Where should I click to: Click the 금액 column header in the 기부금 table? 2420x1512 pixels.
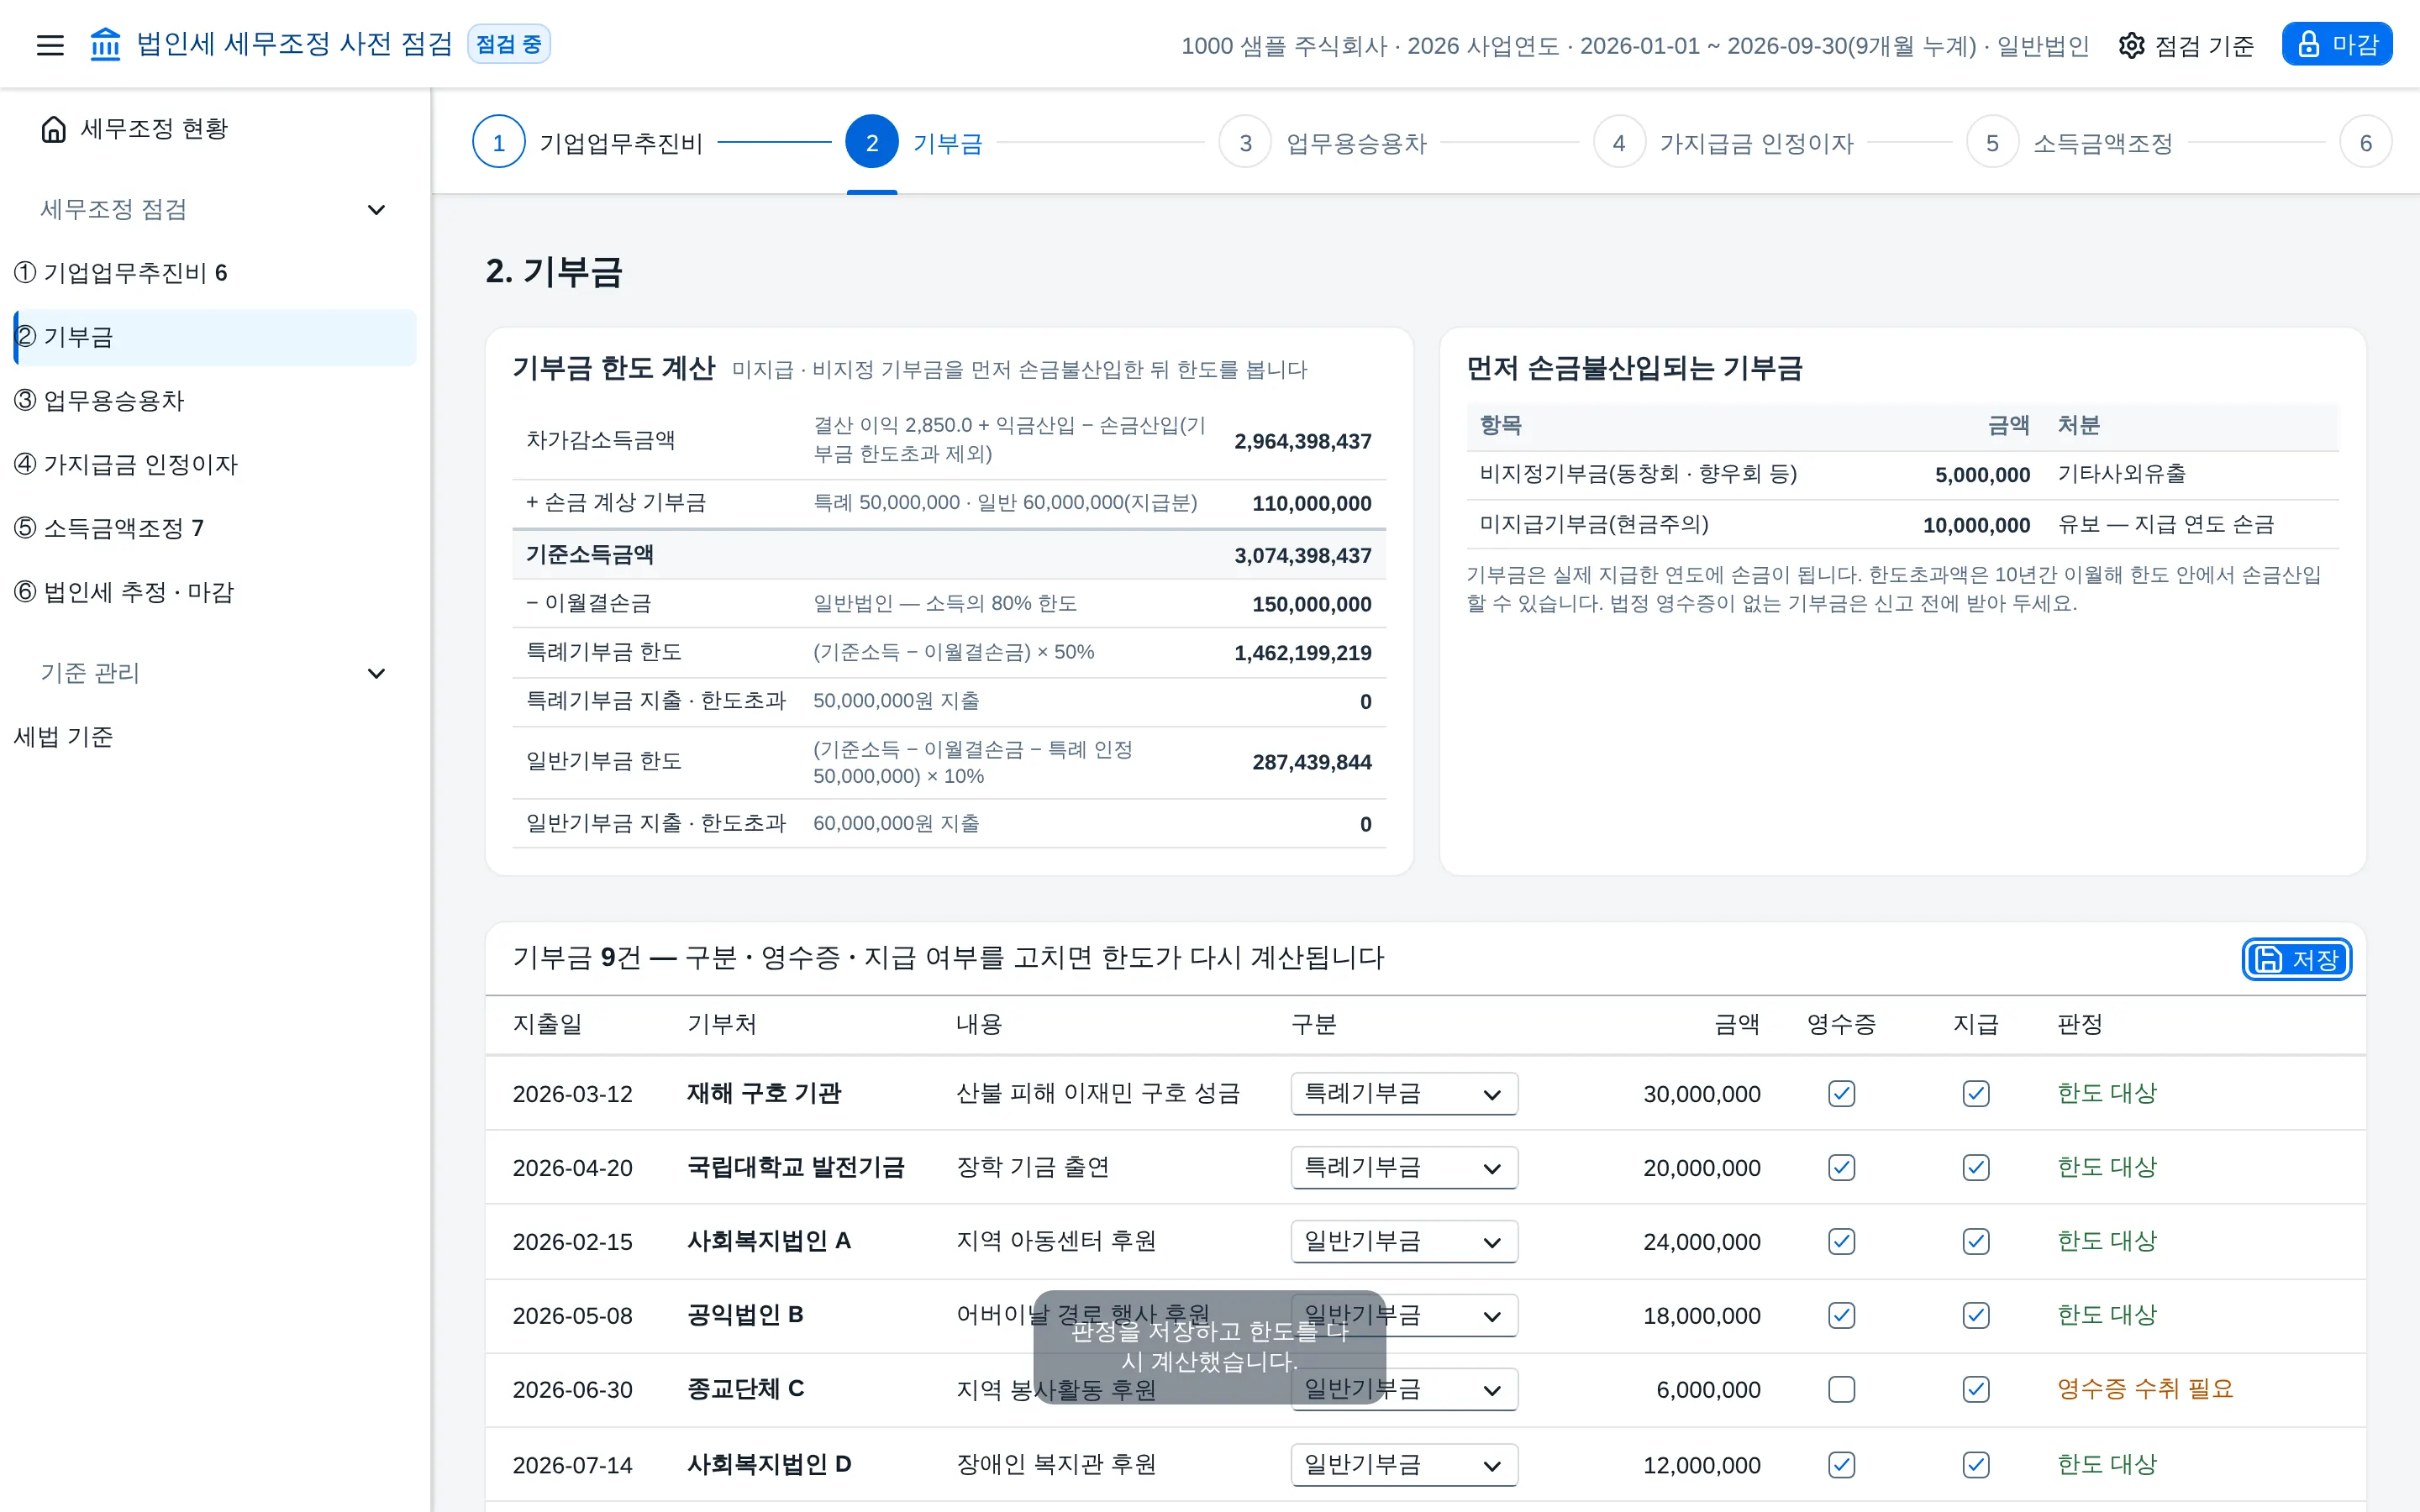click(x=1737, y=1024)
